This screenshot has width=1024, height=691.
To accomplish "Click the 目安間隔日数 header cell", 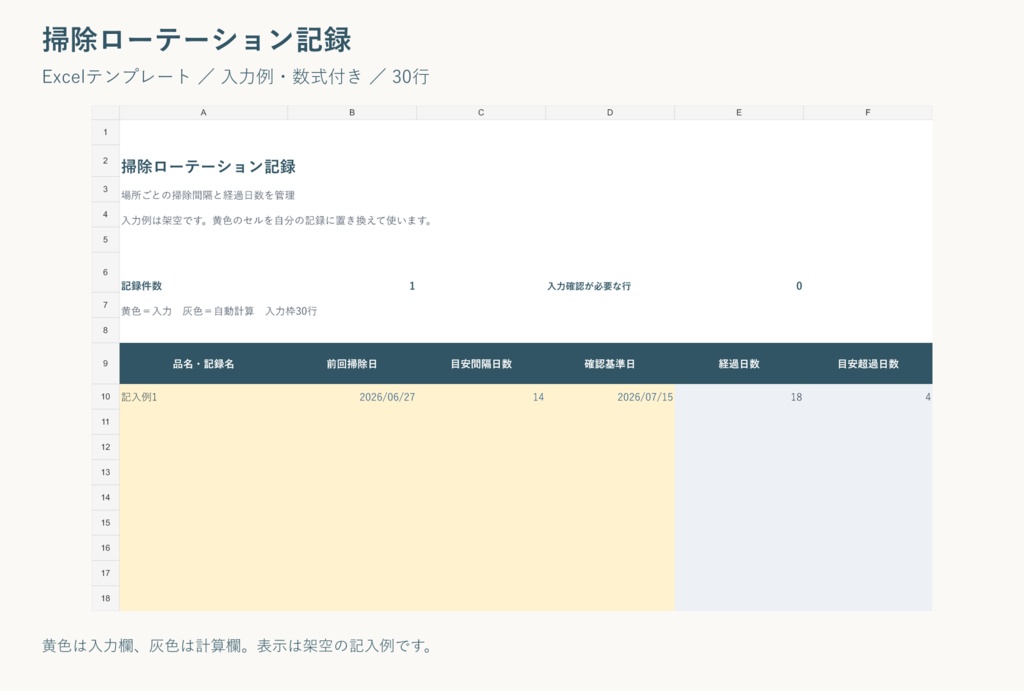I will (x=481, y=364).
